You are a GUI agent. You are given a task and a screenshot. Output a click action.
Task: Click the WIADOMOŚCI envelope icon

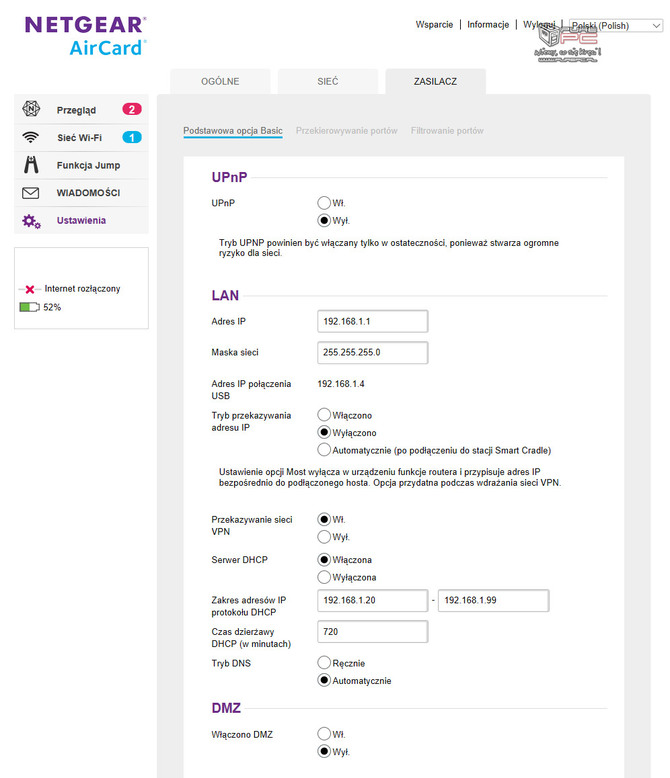(31, 193)
